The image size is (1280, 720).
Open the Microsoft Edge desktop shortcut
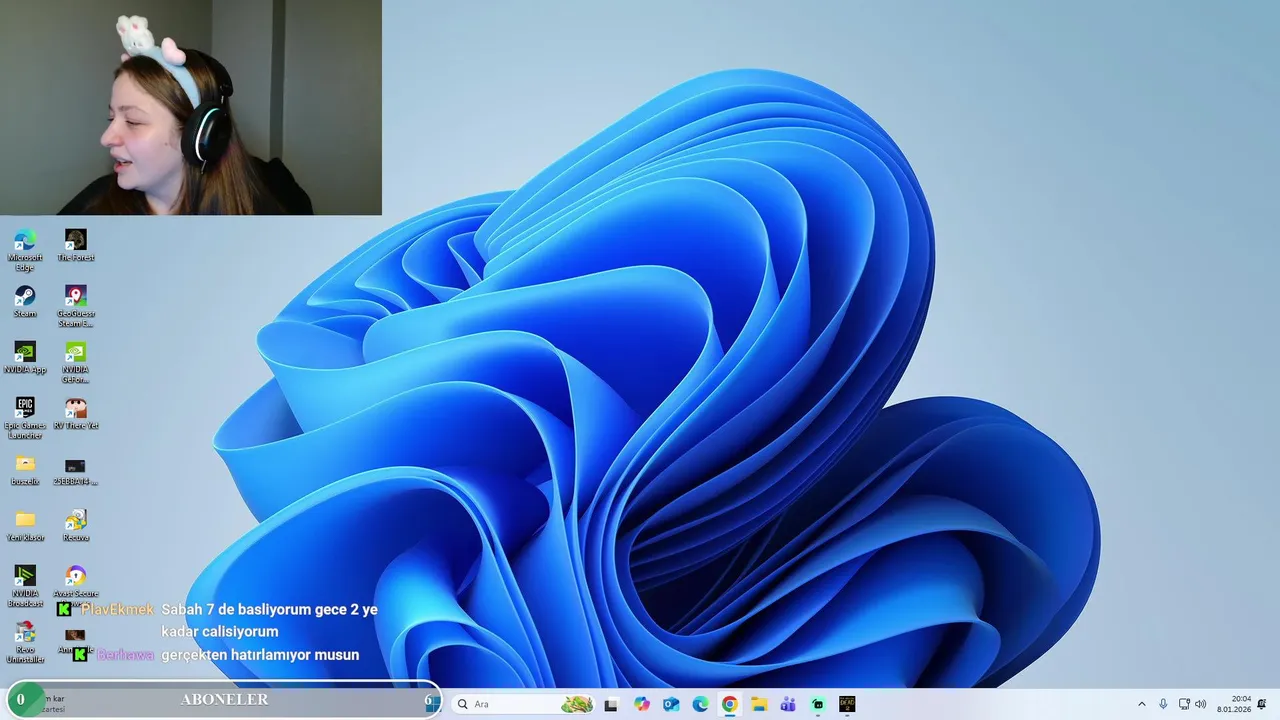click(x=25, y=250)
